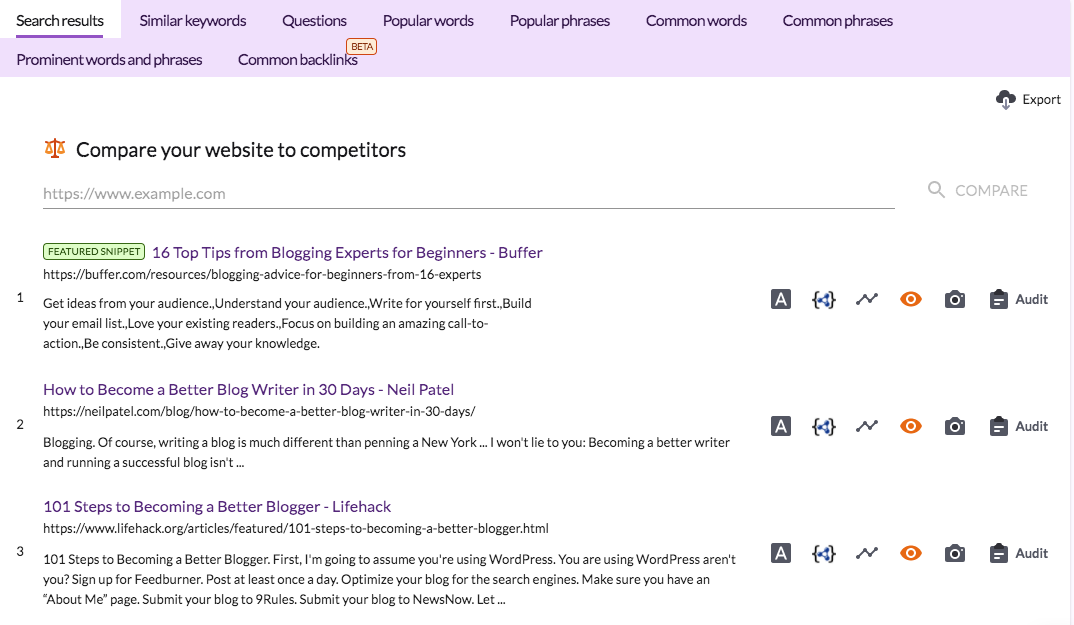Click the competitor URL input field
The height and width of the screenshot is (625, 1074).
point(400,193)
